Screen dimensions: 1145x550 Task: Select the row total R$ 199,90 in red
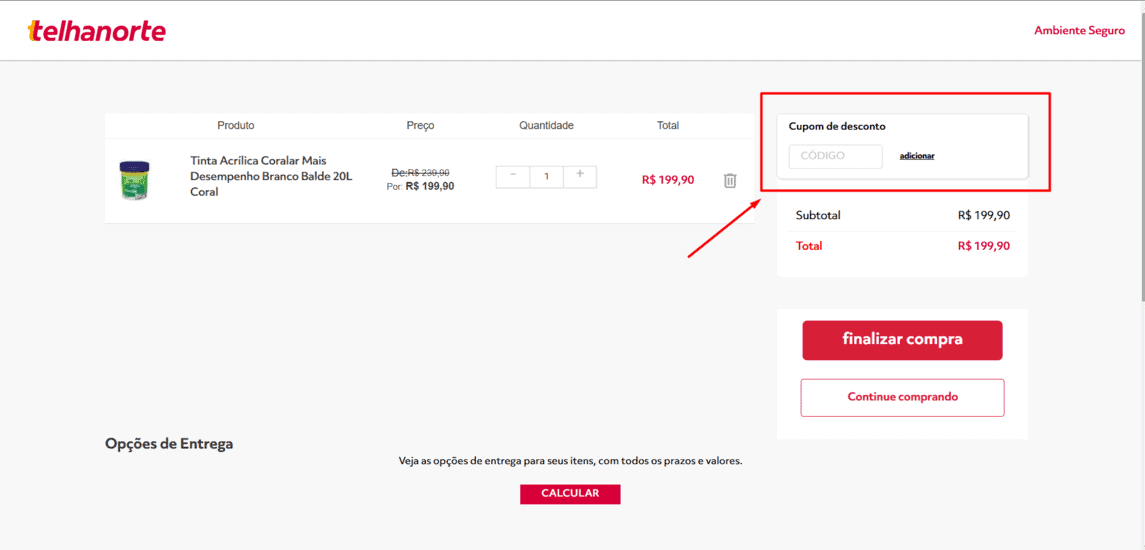[668, 180]
